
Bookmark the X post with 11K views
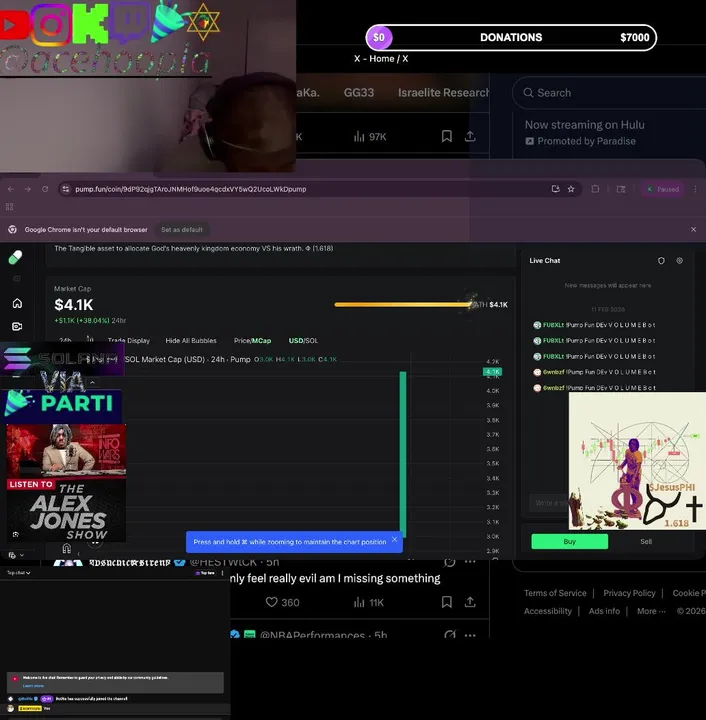coord(447,602)
